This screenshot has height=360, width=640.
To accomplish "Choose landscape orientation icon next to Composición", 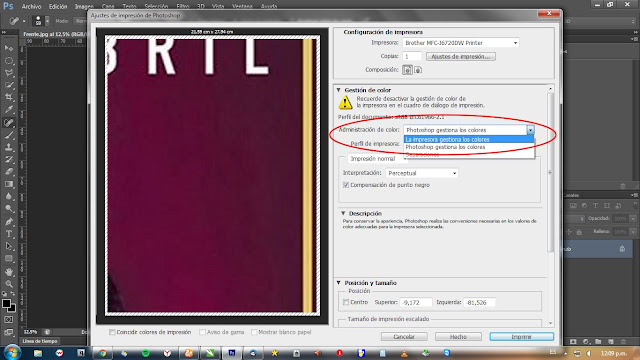I will pyautogui.click(x=418, y=70).
